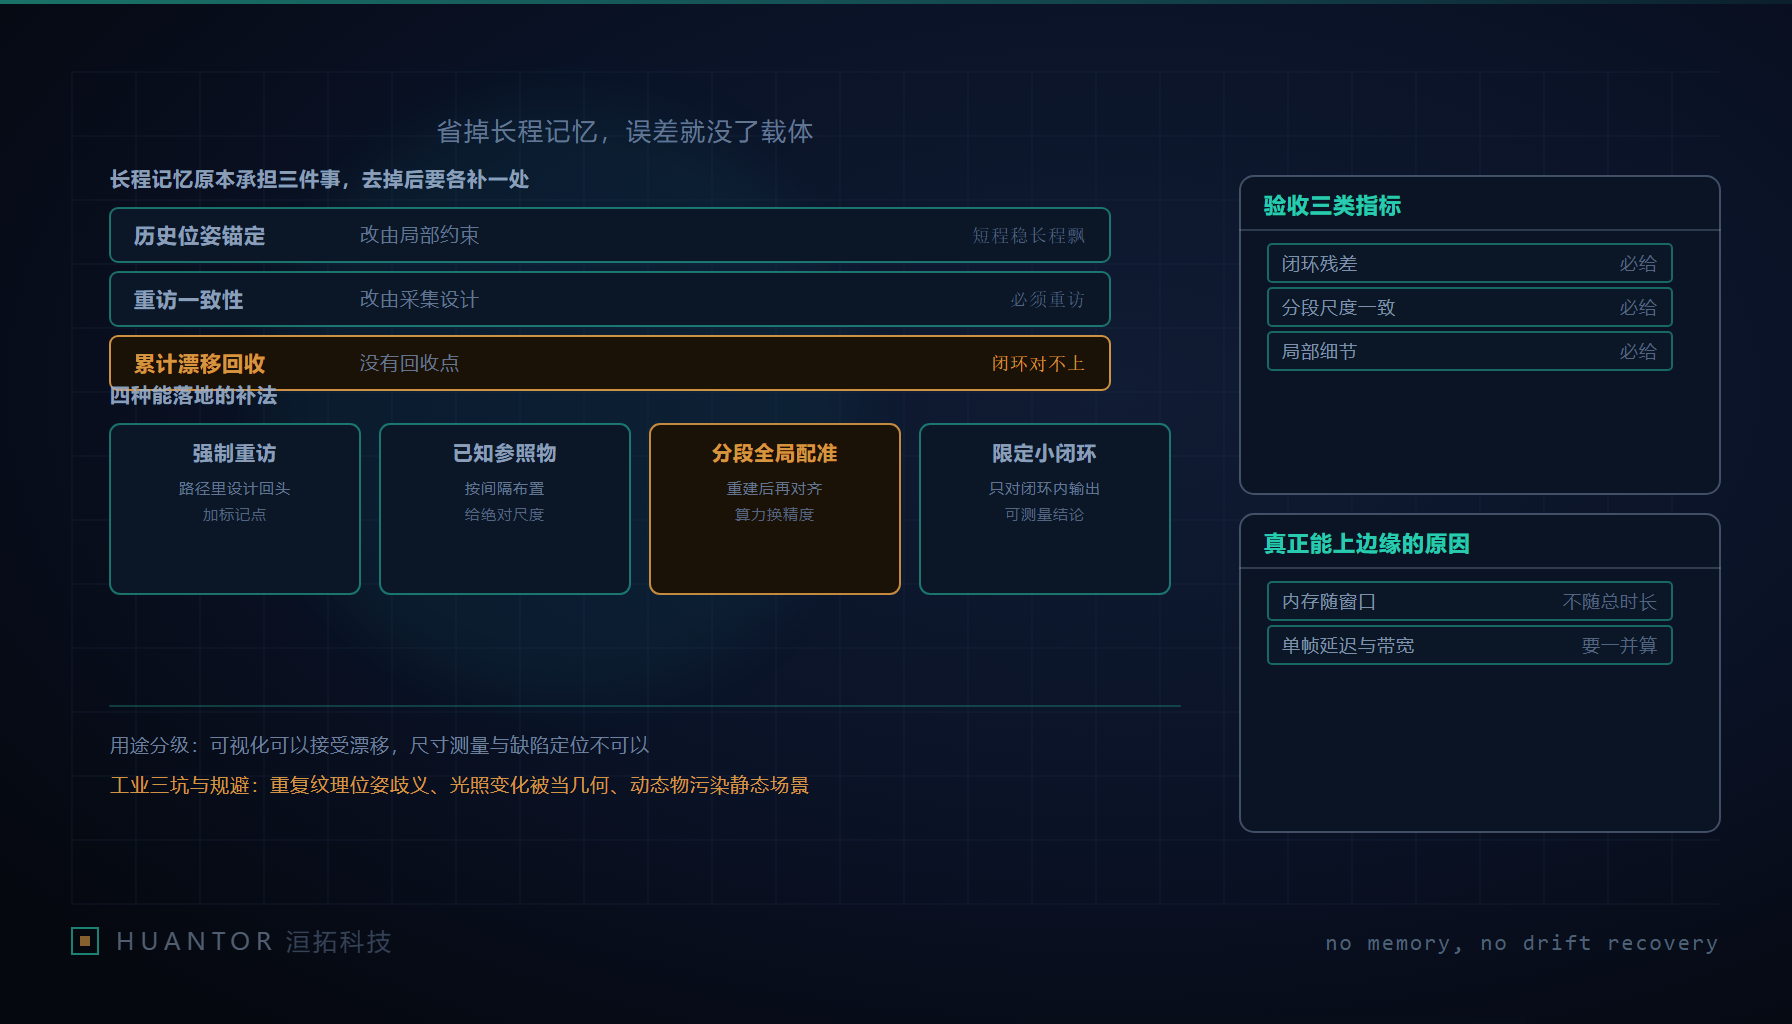Select the highlighted 累计漂移回收 row
Screen dimensions: 1792x1024
pyautogui.click(x=610, y=363)
